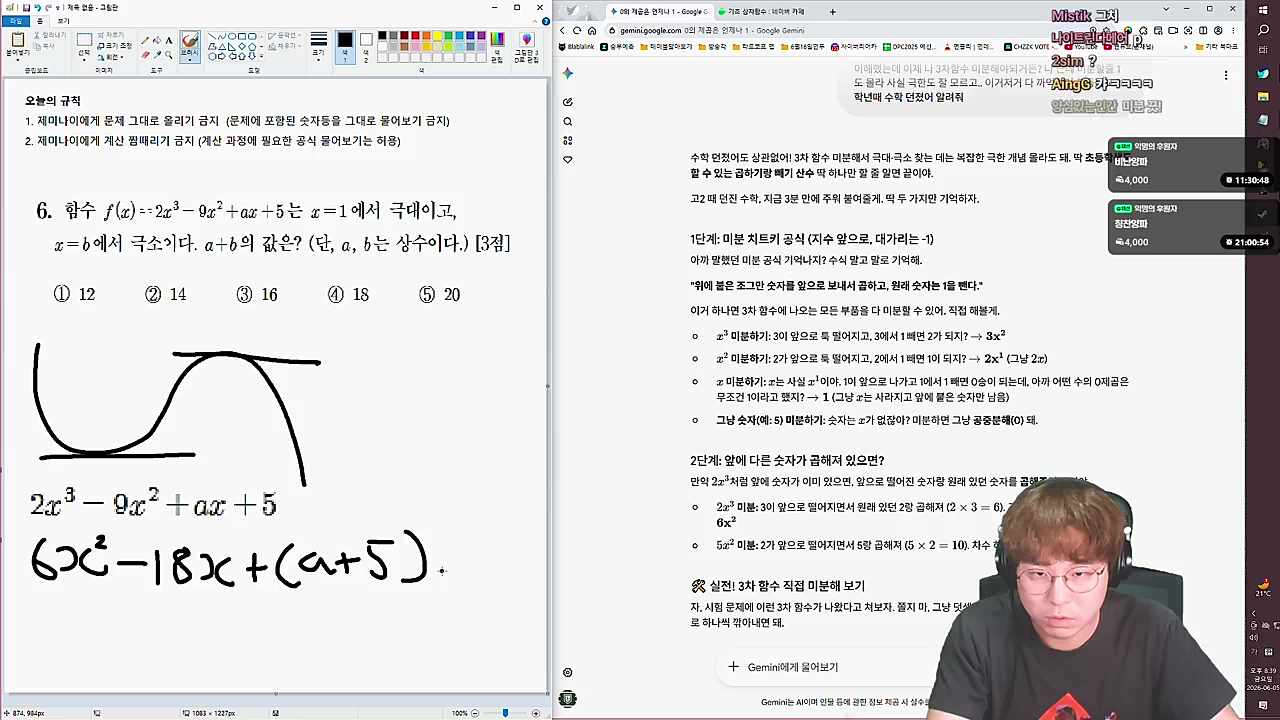The image size is (1280, 720).
Task: Open Twitter bird icon in side taskbar
Action: click(1263, 73)
